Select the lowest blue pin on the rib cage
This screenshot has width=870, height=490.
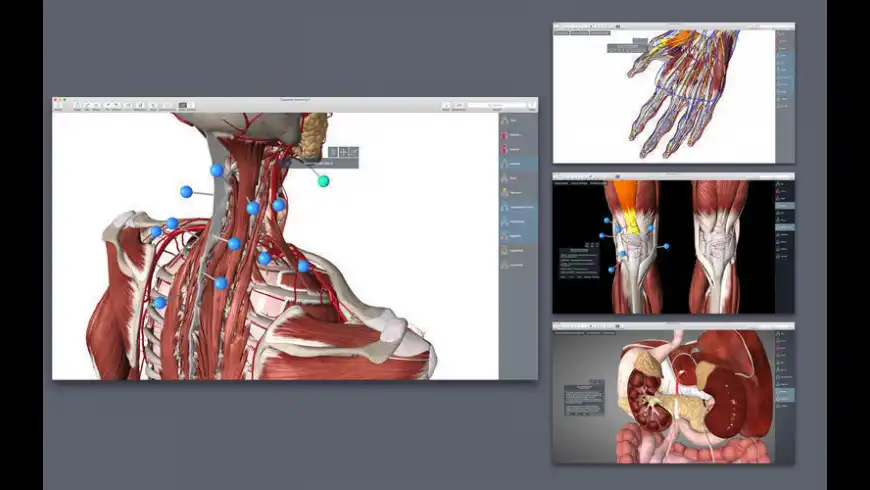[x=160, y=302]
